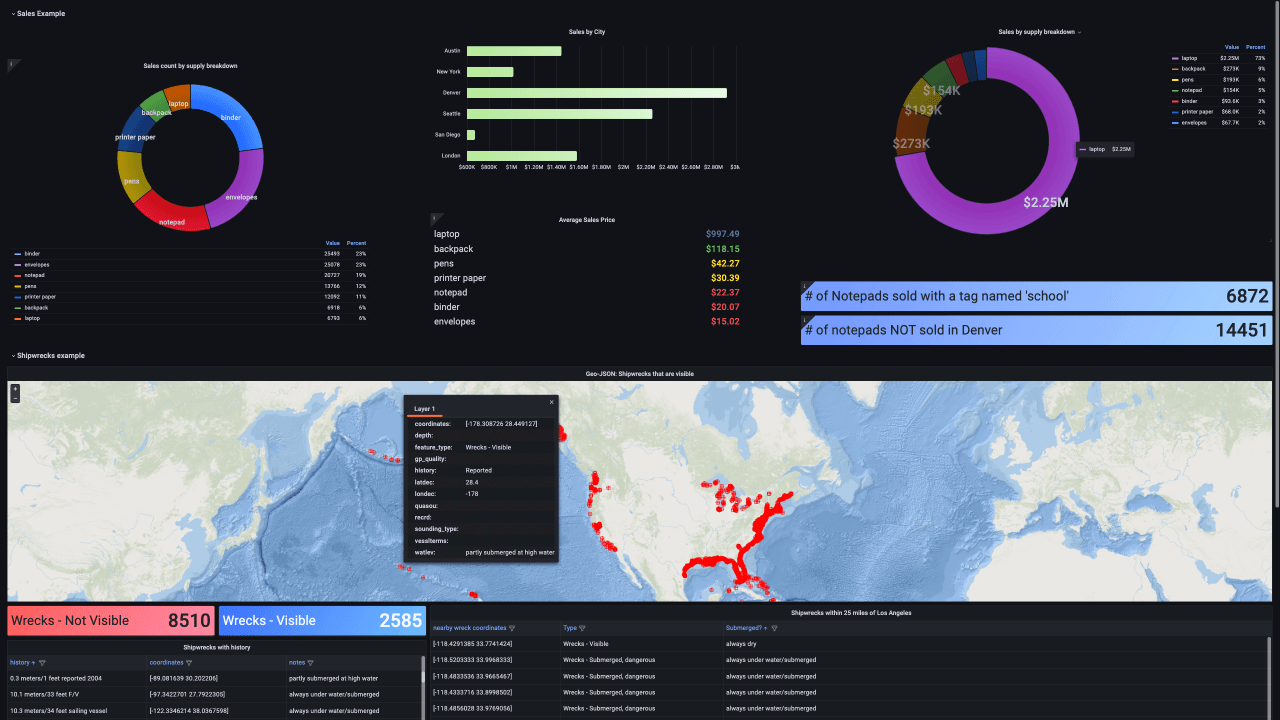Open the info icon on Average Sales Price panel
This screenshot has width=1280, height=720.
[x=435, y=218]
